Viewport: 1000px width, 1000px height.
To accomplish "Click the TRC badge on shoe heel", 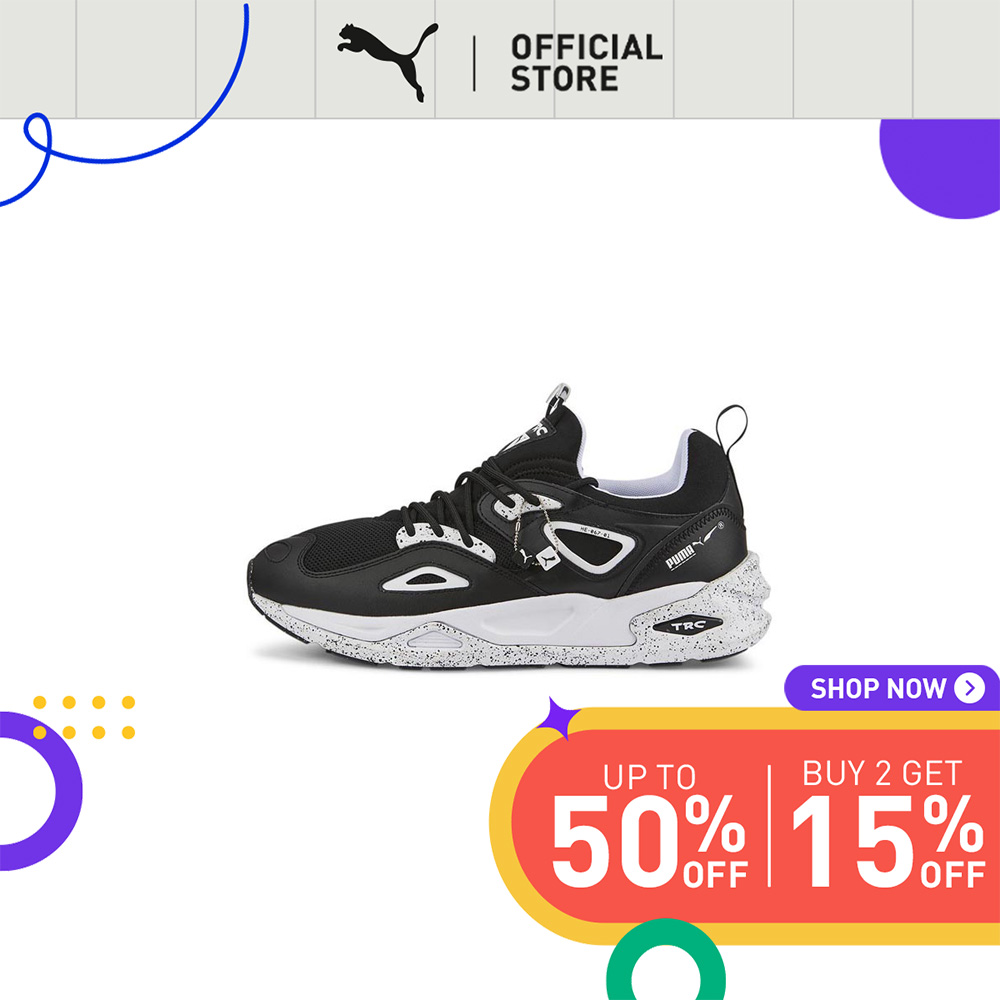I will pos(687,626).
